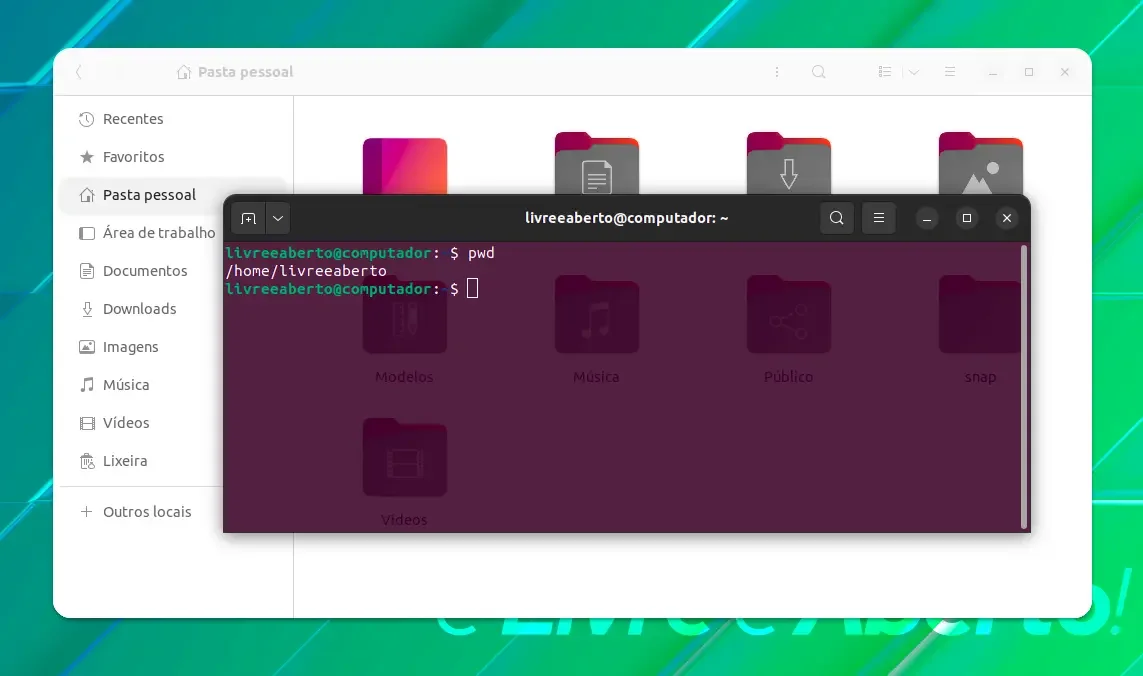Open Favoritos in the sidebar
The width and height of the screenshot is (1143, 676).
click(x=173, y=157)
